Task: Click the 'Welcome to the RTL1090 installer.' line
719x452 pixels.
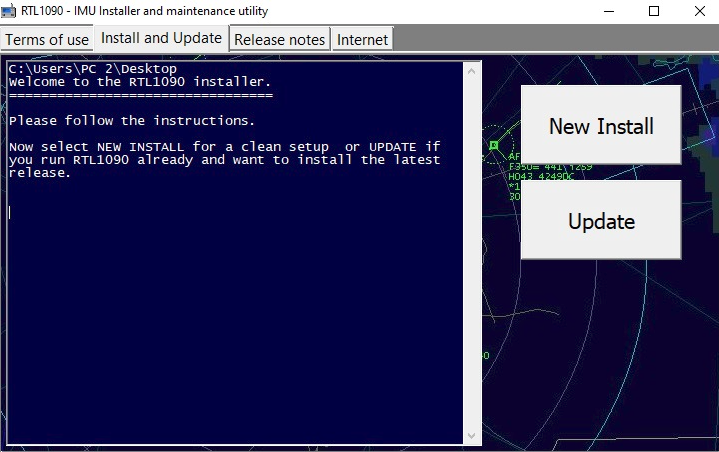Action: click(x=140, y=82)
